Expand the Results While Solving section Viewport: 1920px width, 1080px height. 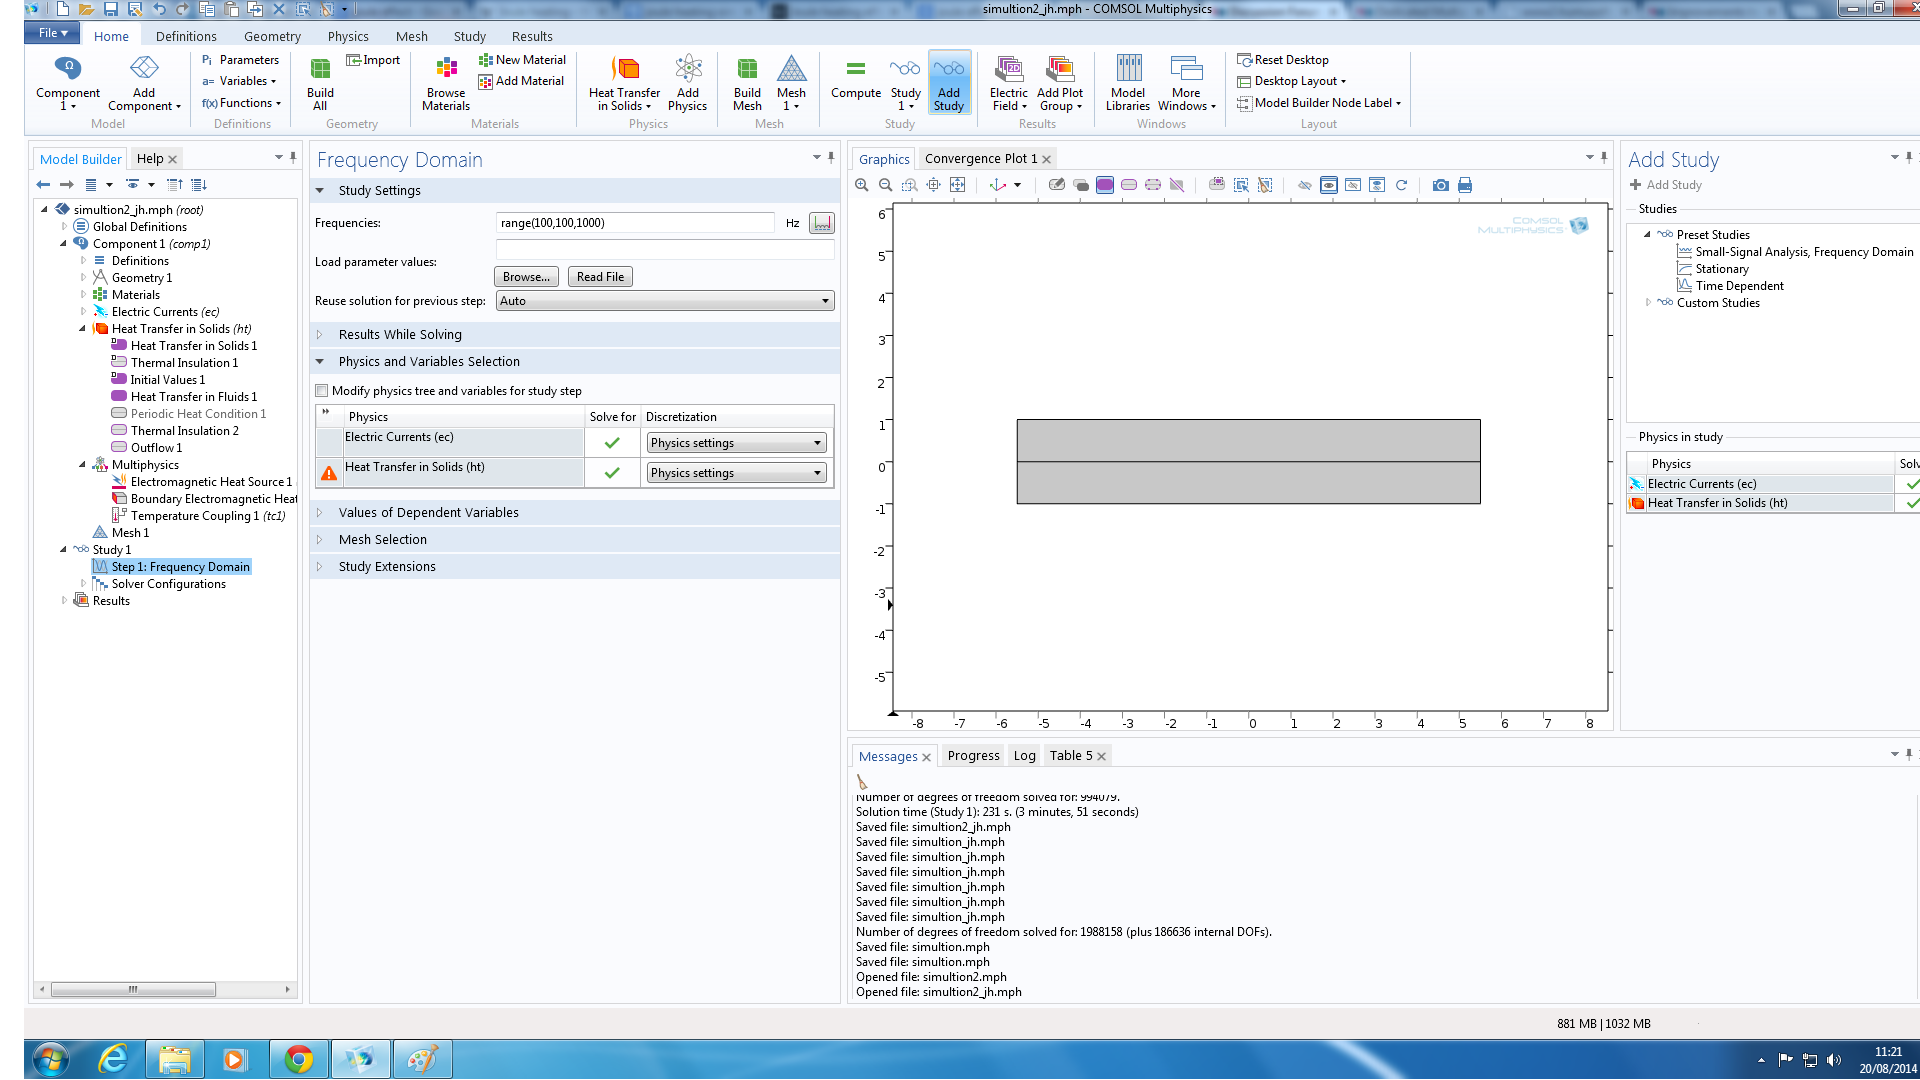click(400, 335)
